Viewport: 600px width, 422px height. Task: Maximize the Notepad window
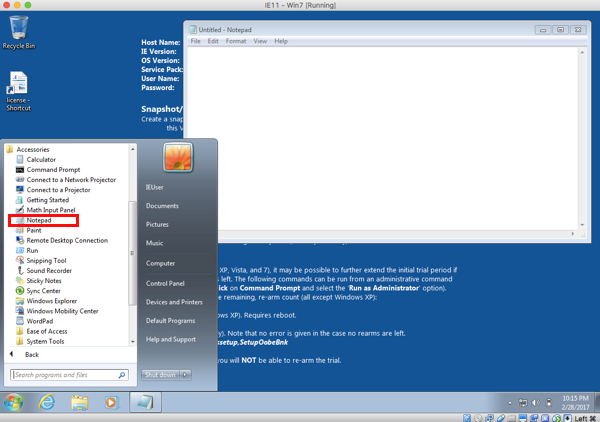tap(561, 30)
